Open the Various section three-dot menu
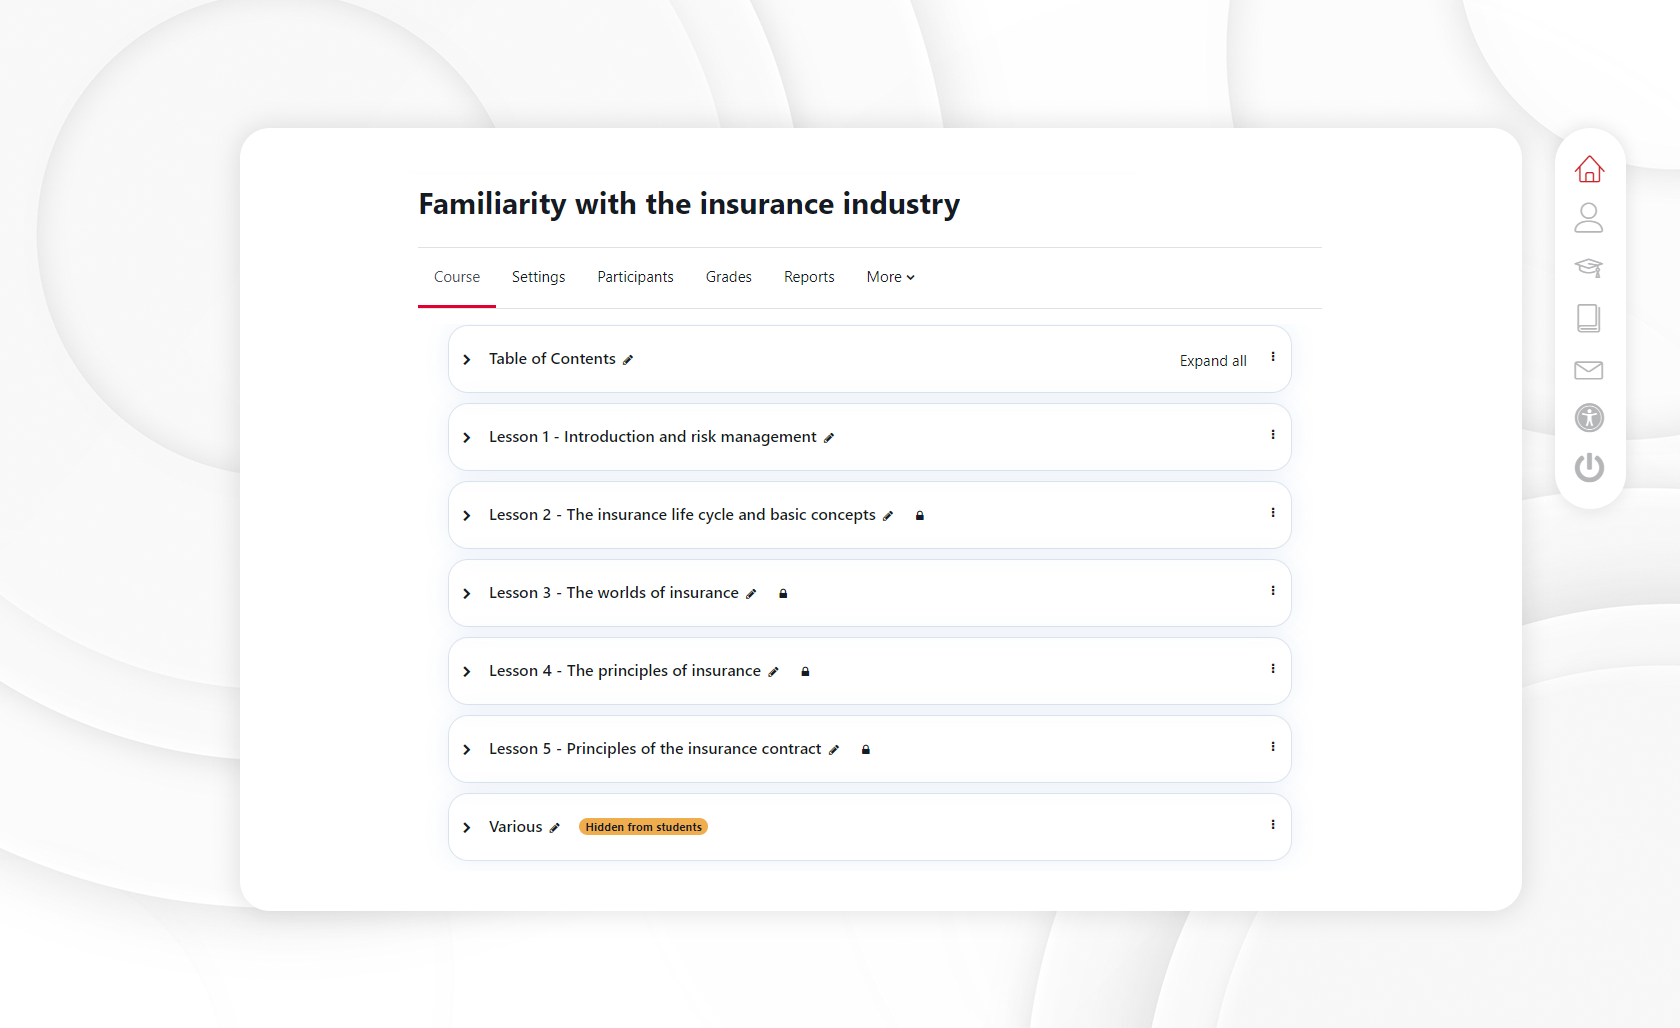Image resolution: width=1680 pixels, height=1028 pixels. click(1273, 825)
